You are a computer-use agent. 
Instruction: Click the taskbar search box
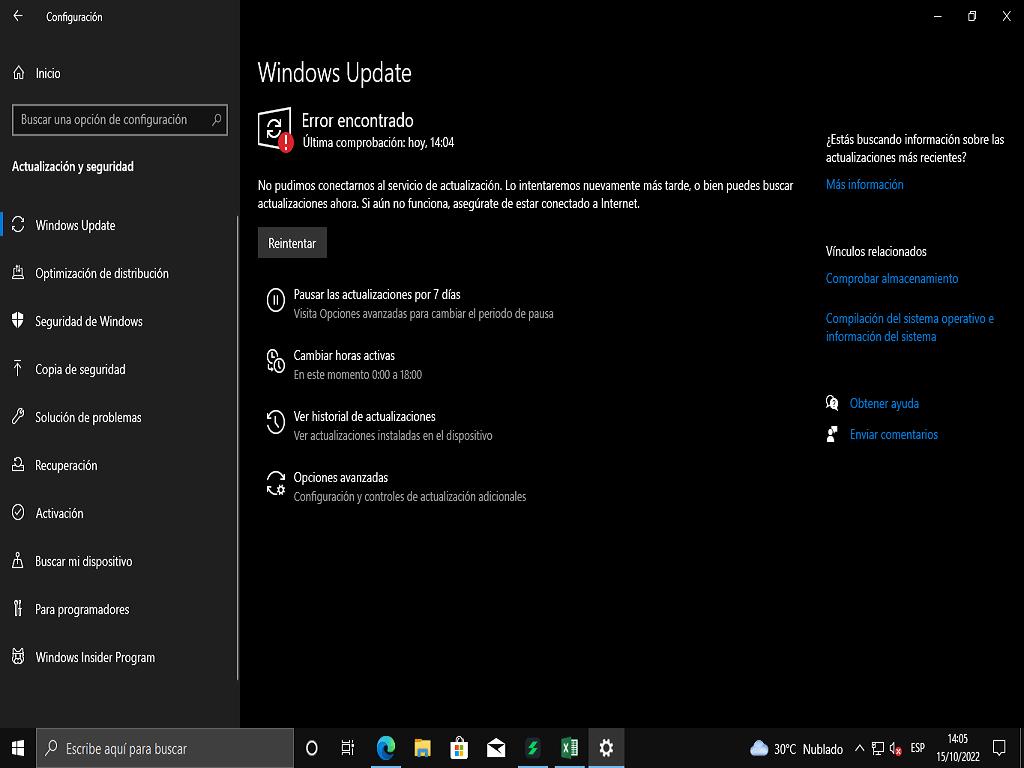click(x=165, y=748)
